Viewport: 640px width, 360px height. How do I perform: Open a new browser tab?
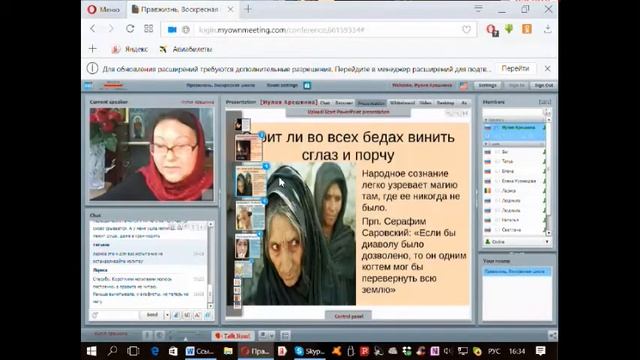tap(248, 9)
